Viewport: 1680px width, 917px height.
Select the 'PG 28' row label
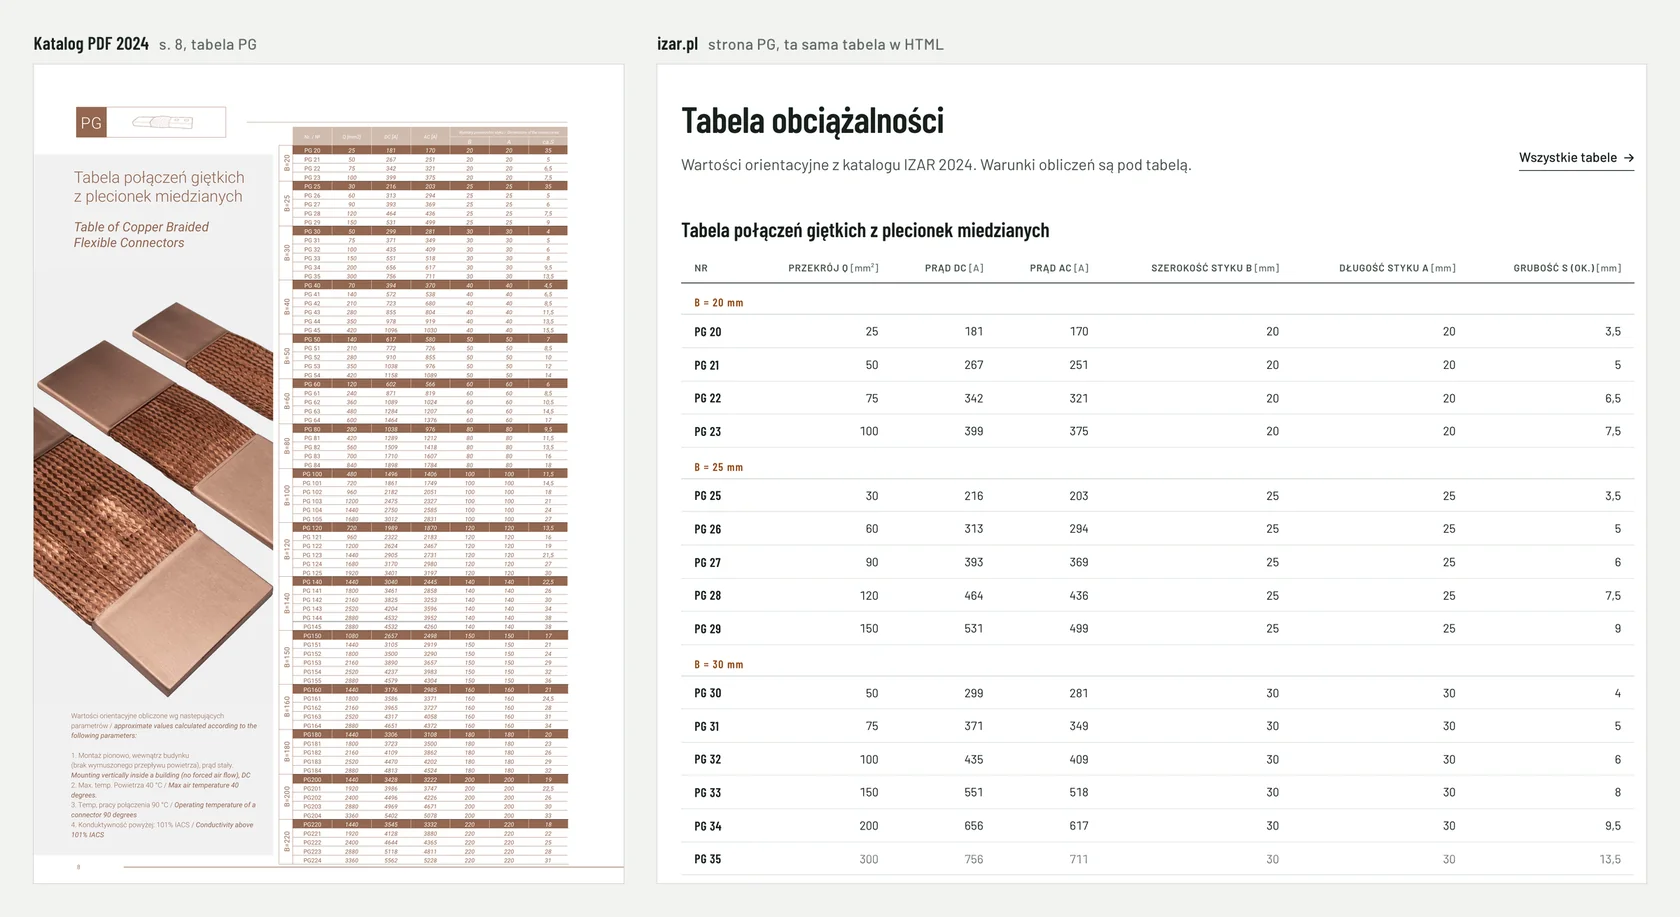point(708,596)
